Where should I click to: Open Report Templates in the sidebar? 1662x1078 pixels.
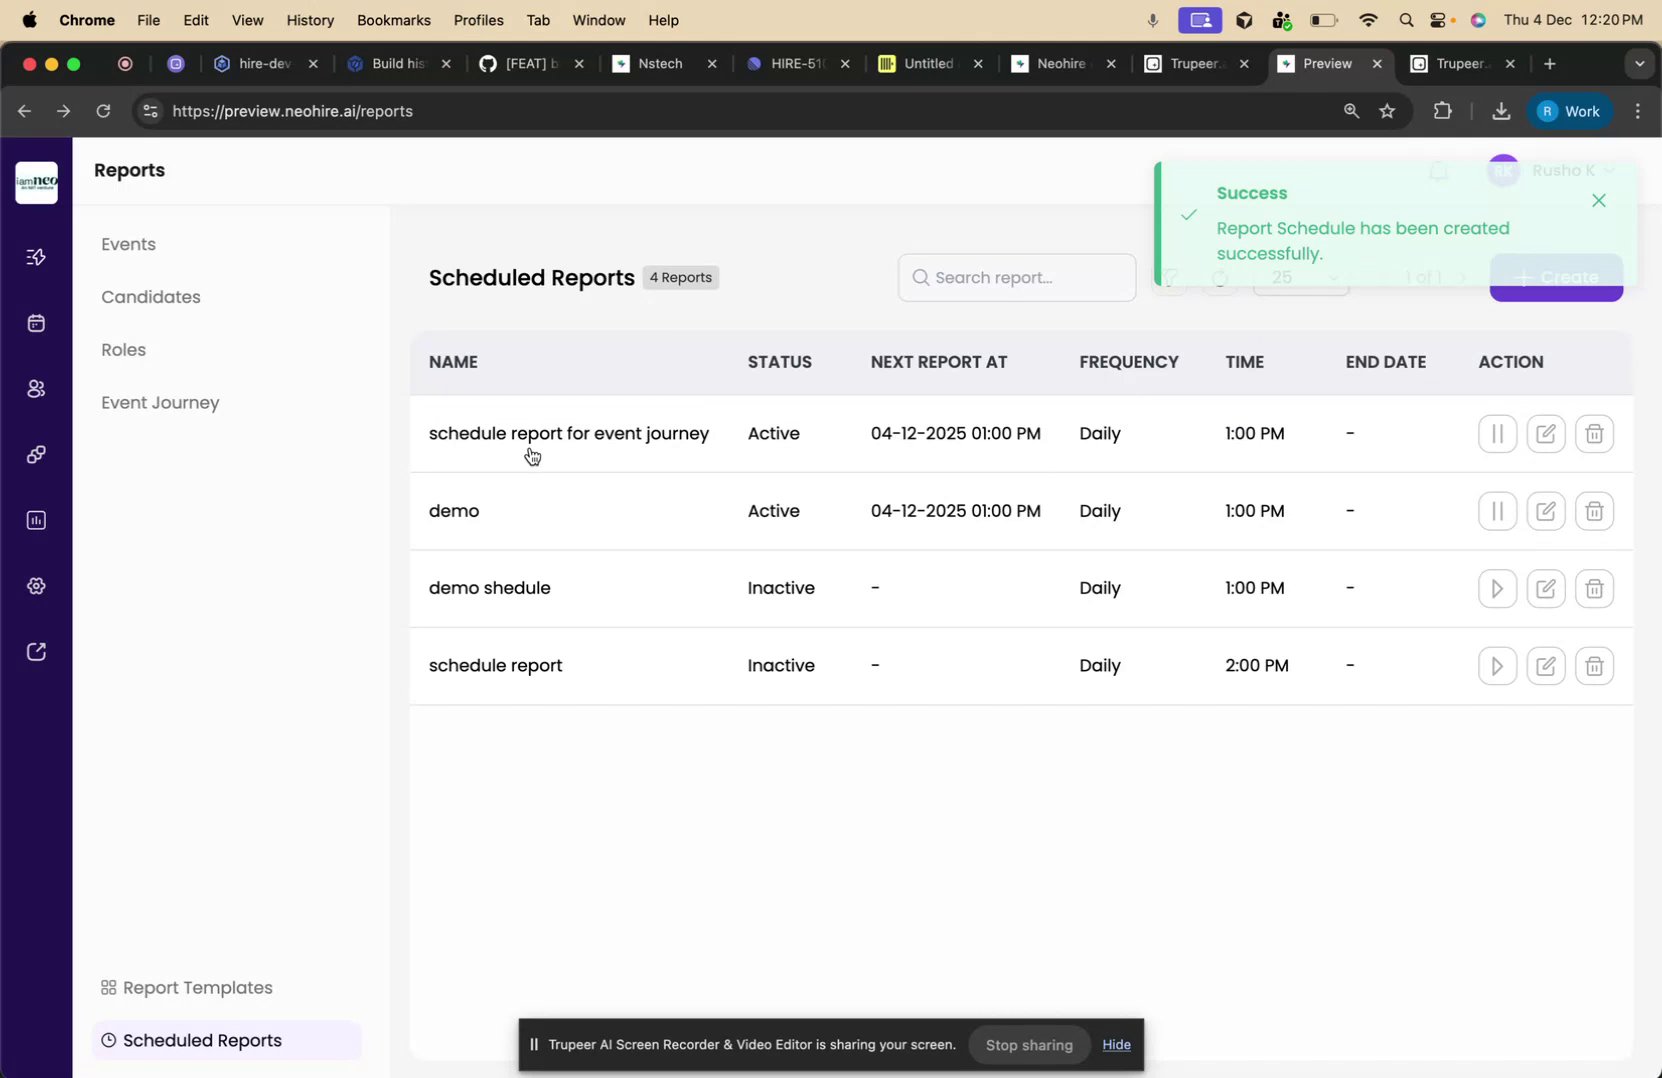(196, 987)
